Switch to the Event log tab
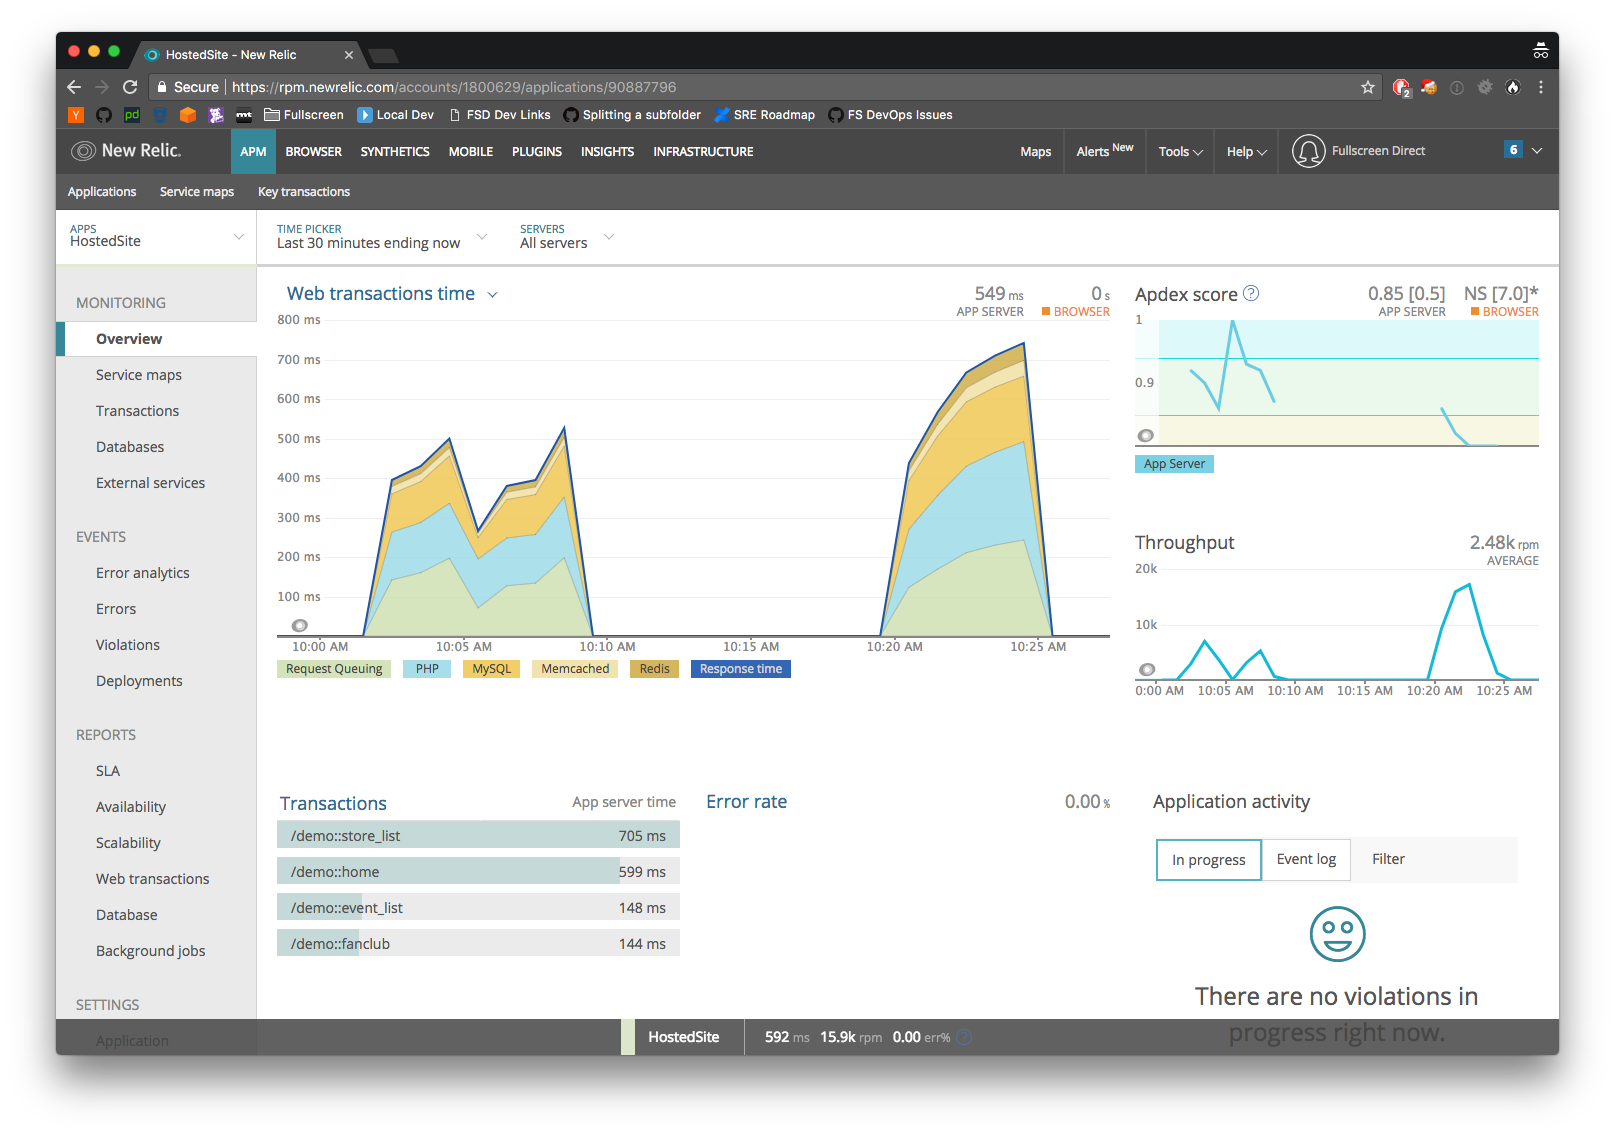This screenshot has width=1615, height=1135. pyautogui.click(x=1305, y=858)
